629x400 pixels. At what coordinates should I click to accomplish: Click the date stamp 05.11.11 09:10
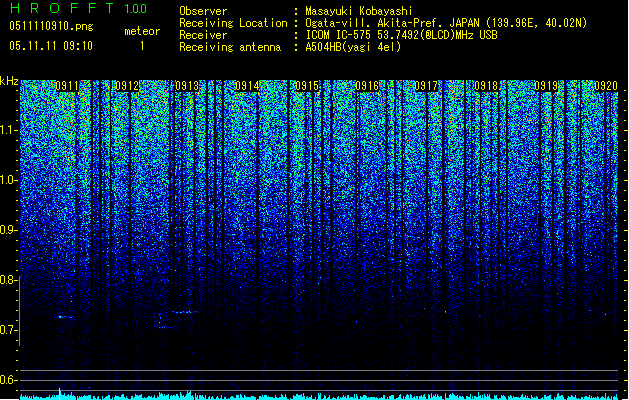(x=51, y=46)
